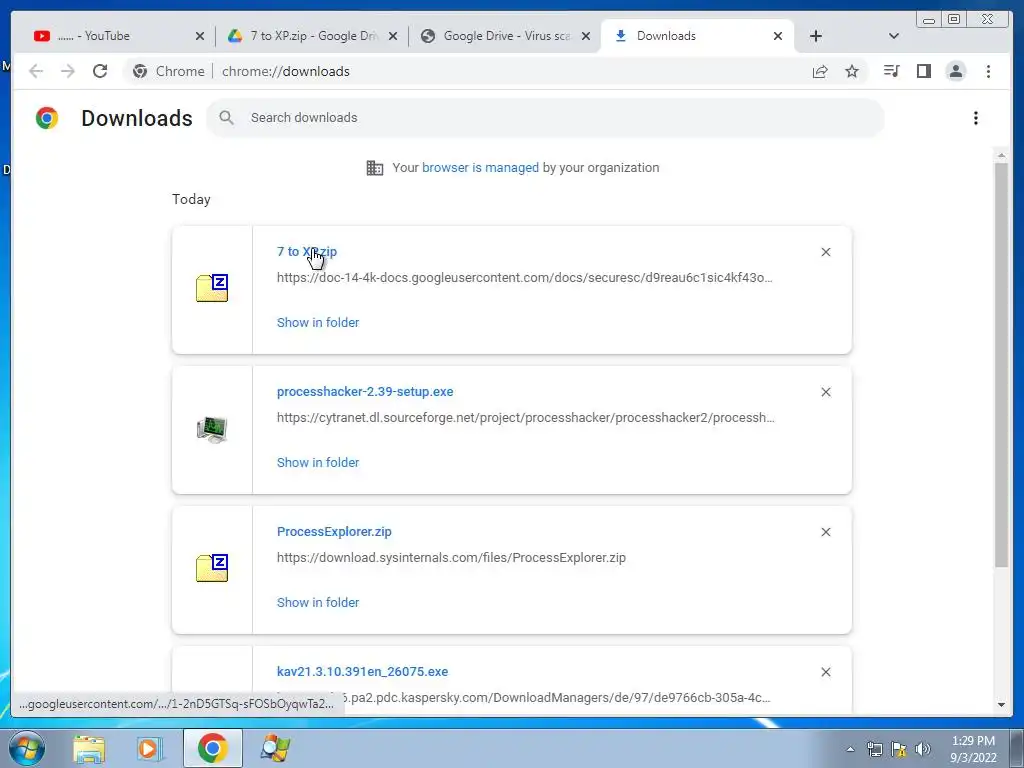This screenshot has height=768, width=1024.
Task: Remove ProcessExplorer.zip from the list
Action: [825, 532]
